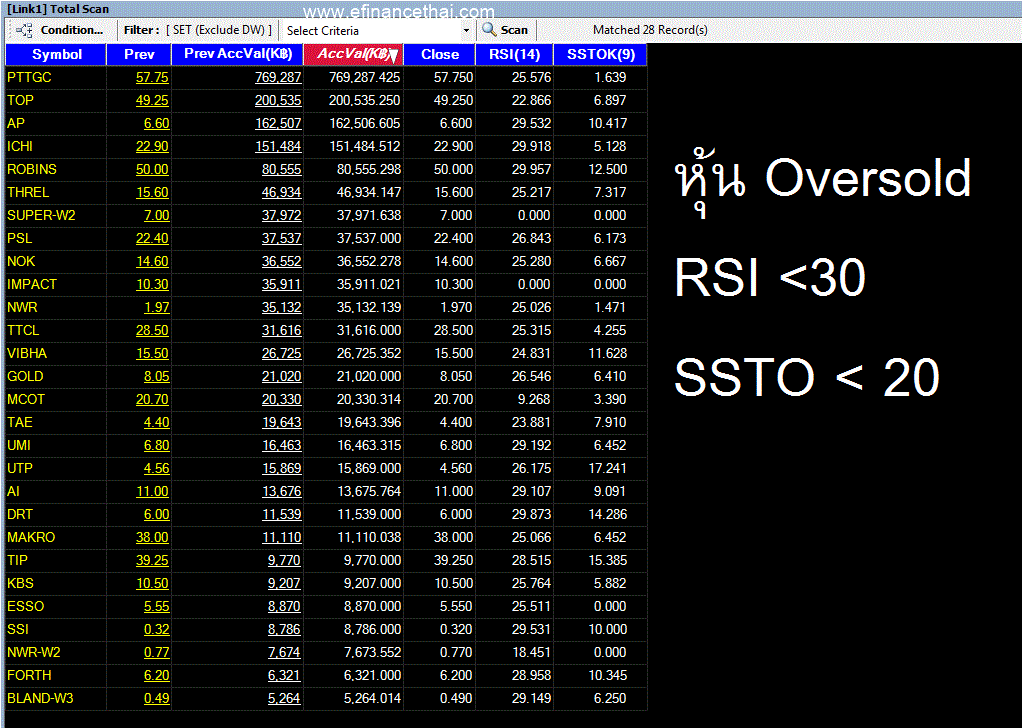
Task: Sort by Prev AccVal(K฿) column header
Action: coord(238,54)
